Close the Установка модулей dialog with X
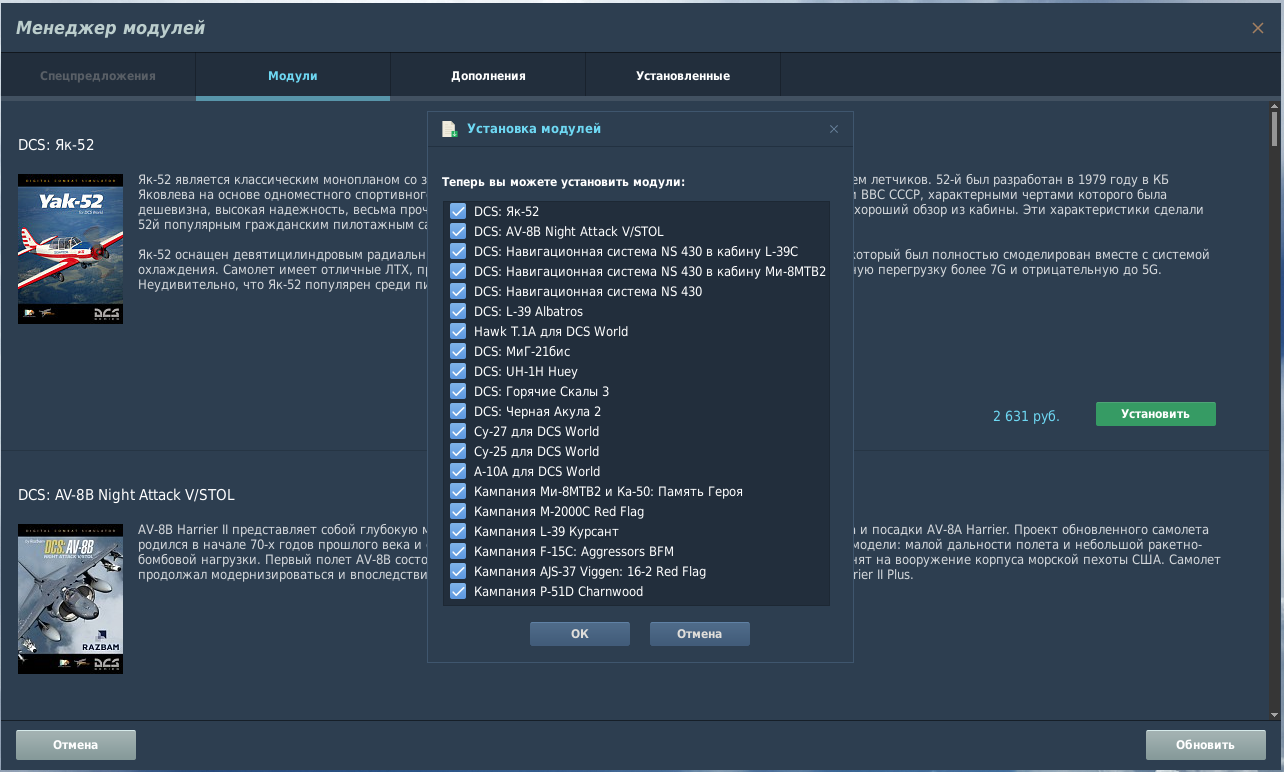Image resolution: width=1284 pixels, height=772 pixels. pyautogui.click(x=834, y=129)
